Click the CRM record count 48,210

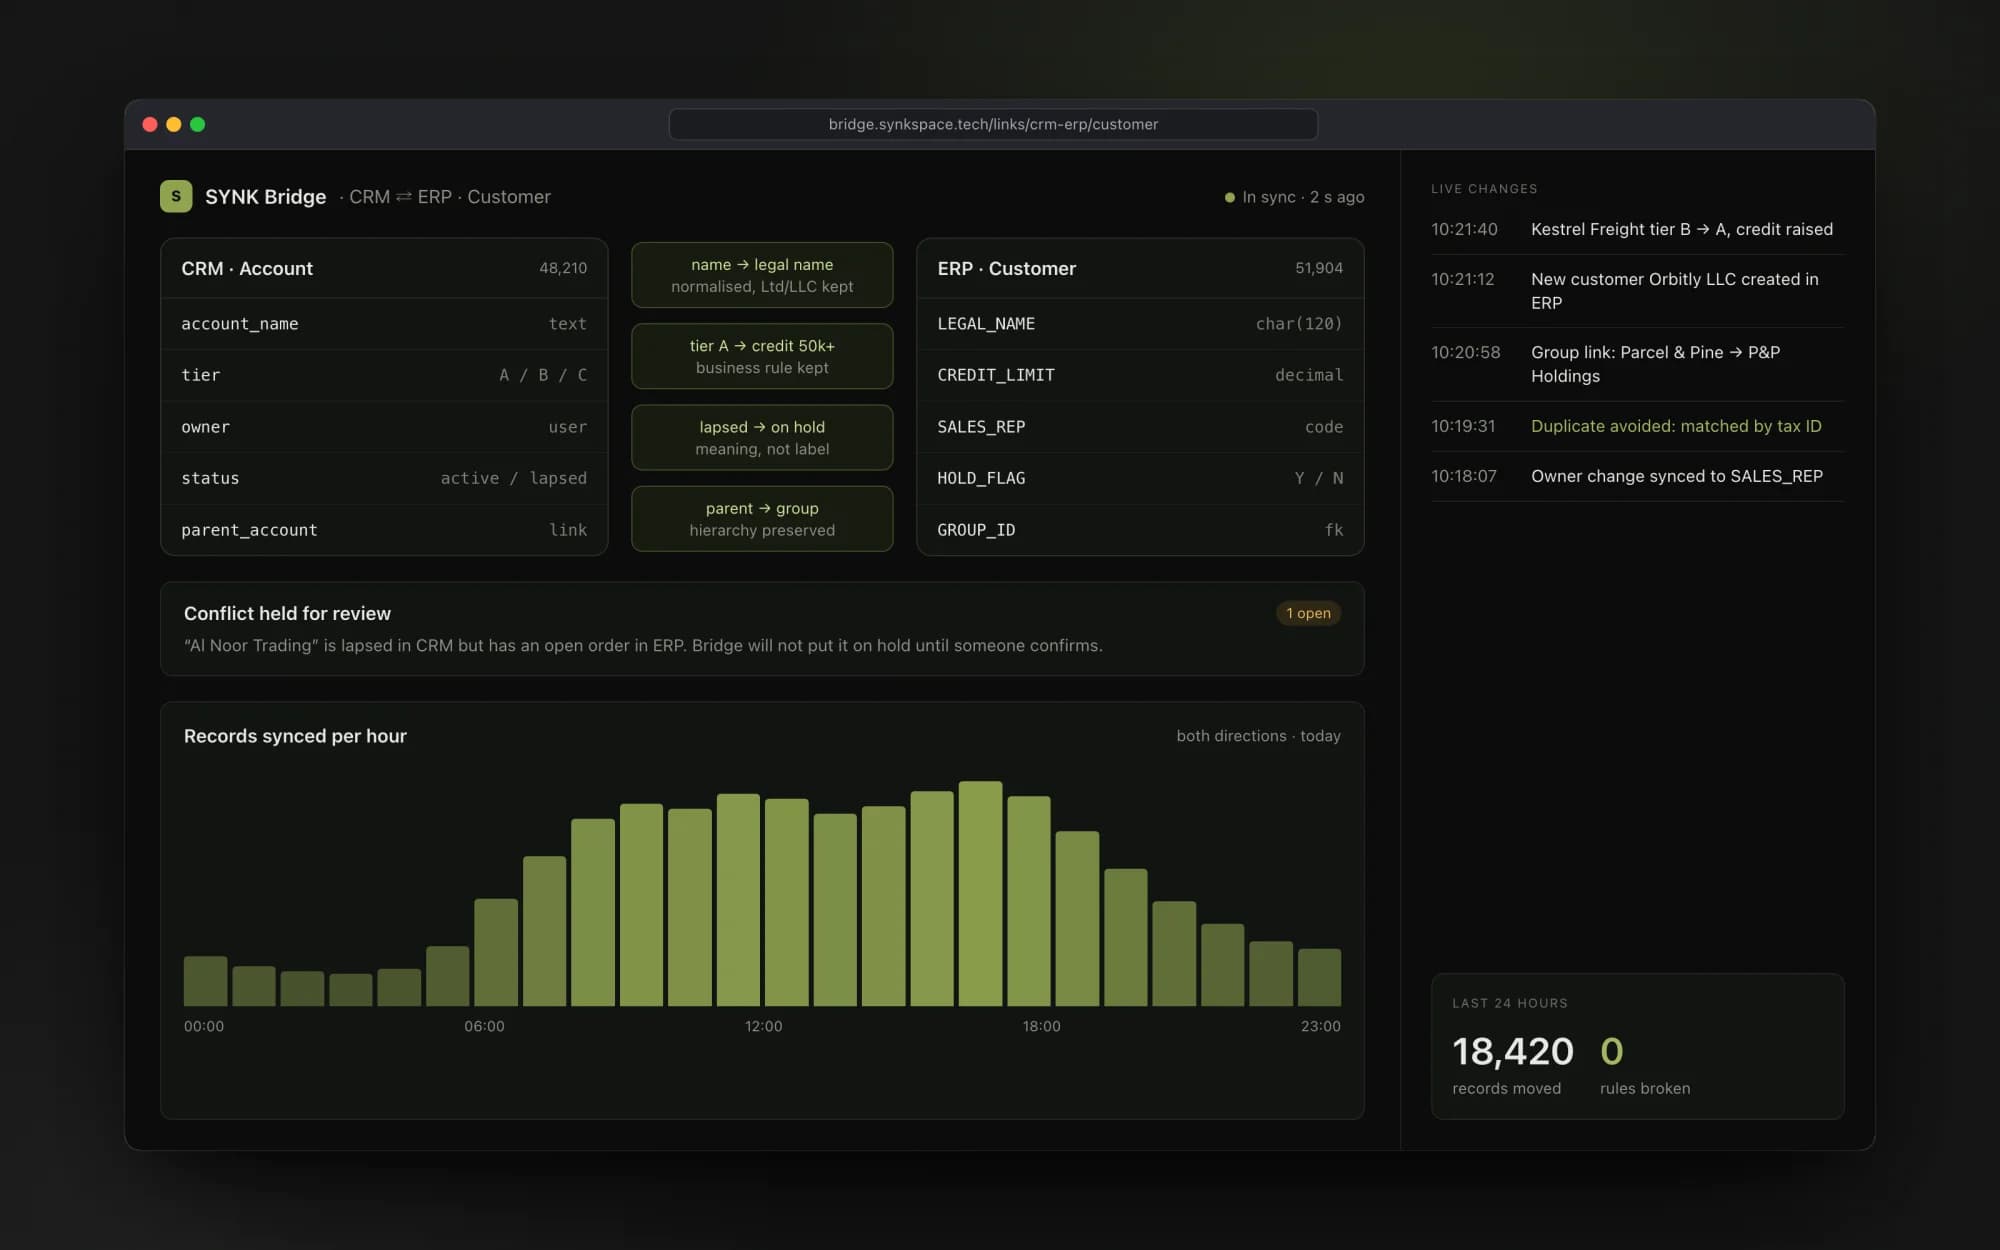pyautogui.click(x=563, y=268)
